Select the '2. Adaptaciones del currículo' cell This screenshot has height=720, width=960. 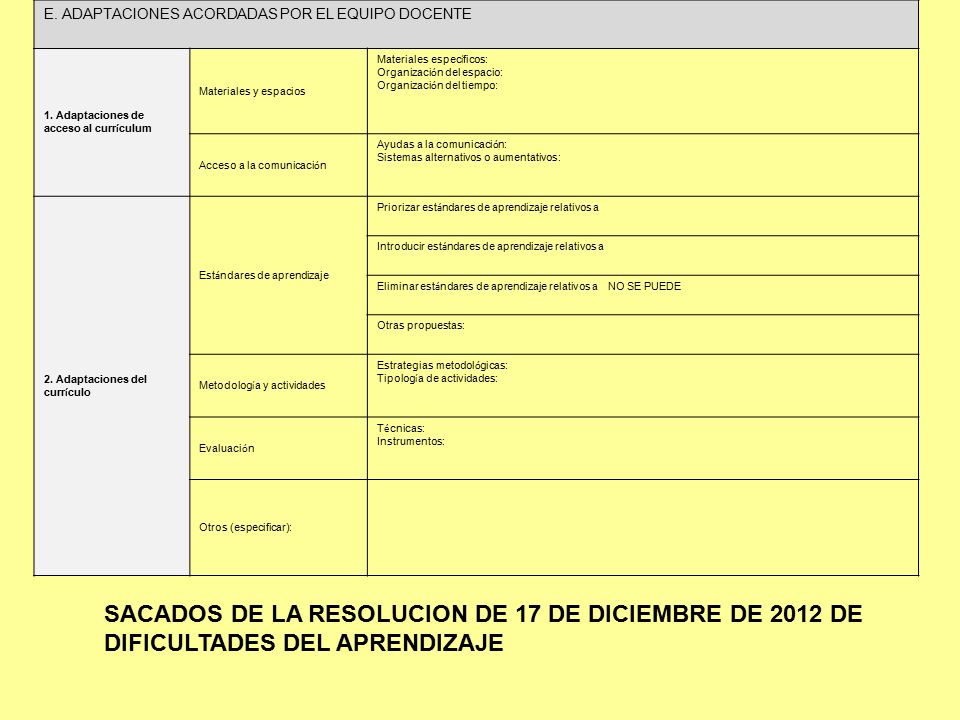click(111, 386)
